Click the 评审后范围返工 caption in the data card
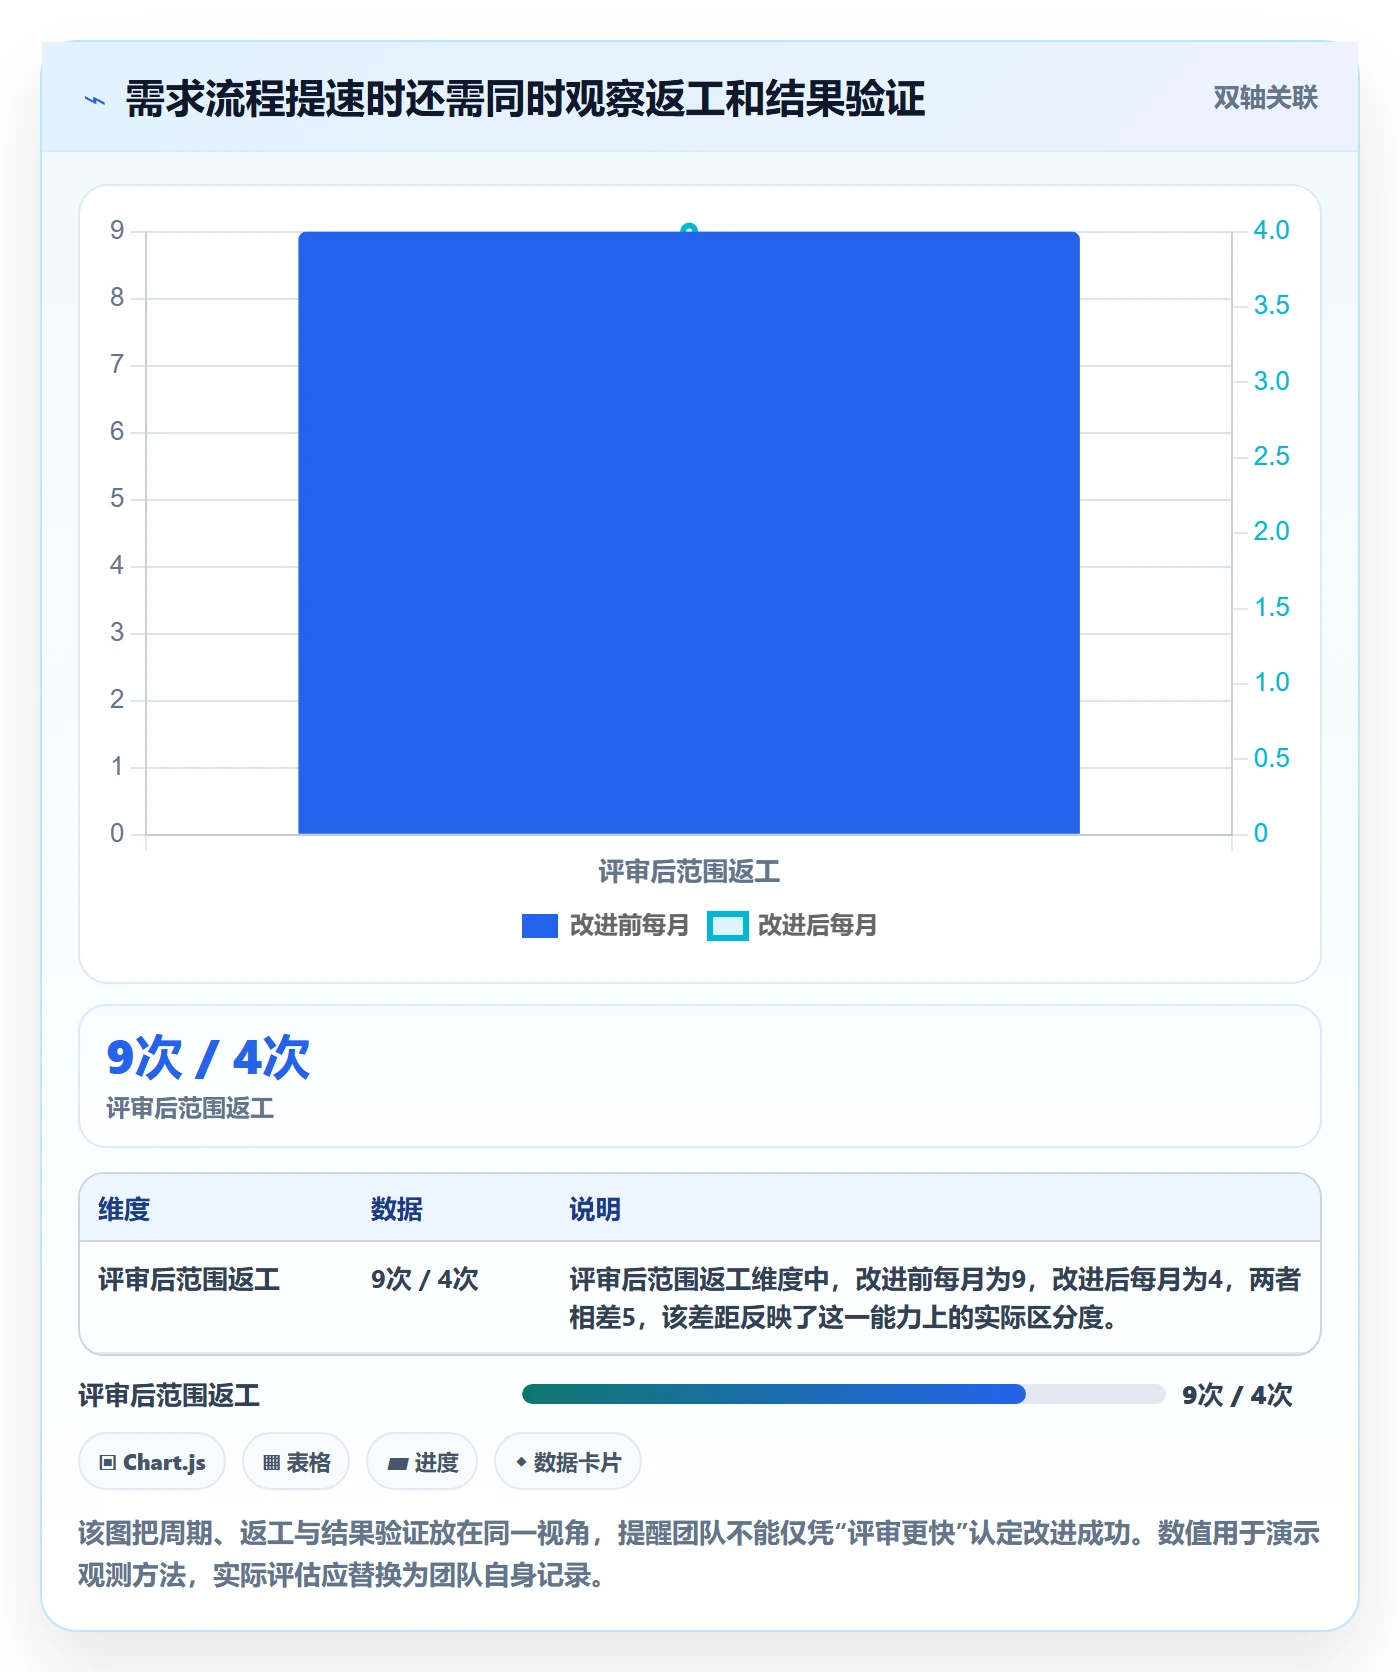 click(190, 1108)
